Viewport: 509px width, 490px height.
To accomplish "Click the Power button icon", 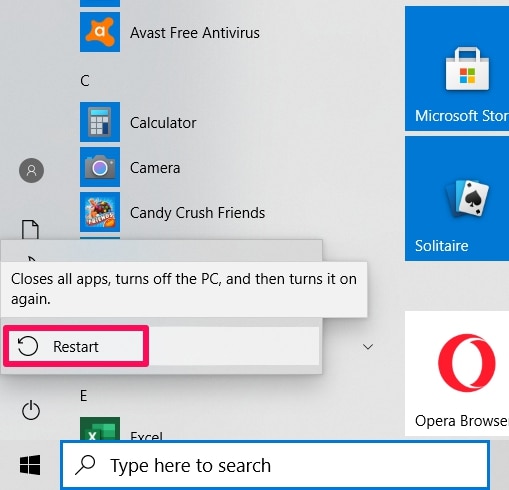I will pyautogui.click(x=31, y=410).
